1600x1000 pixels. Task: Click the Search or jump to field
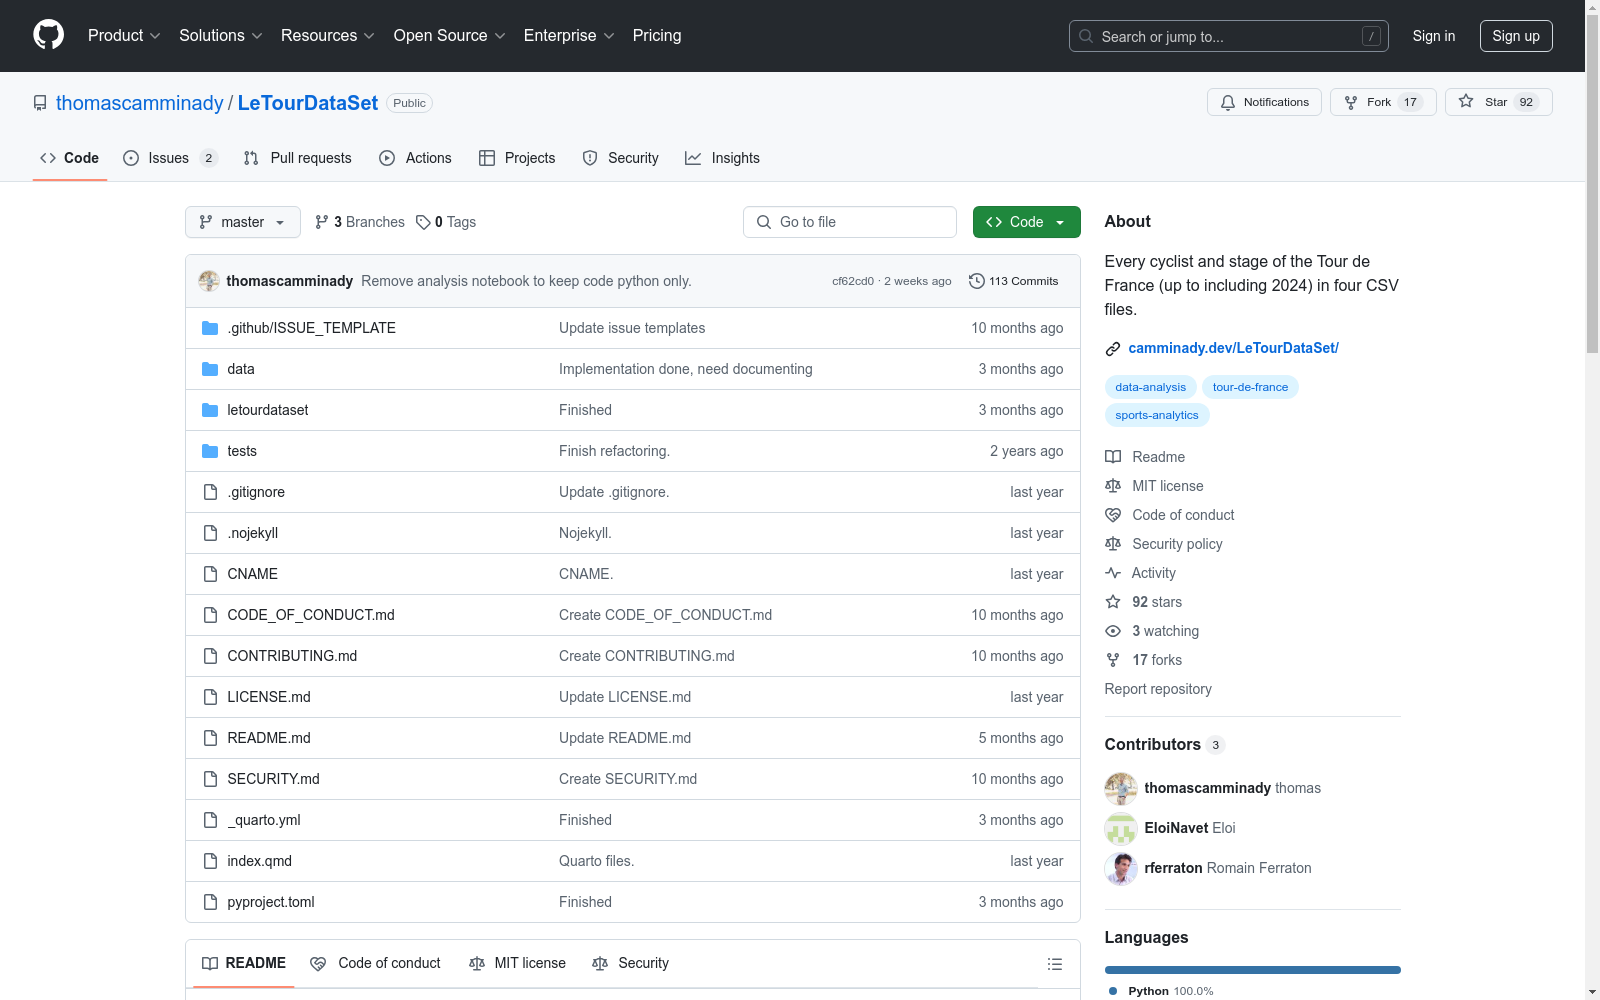tap(1229, 36)
